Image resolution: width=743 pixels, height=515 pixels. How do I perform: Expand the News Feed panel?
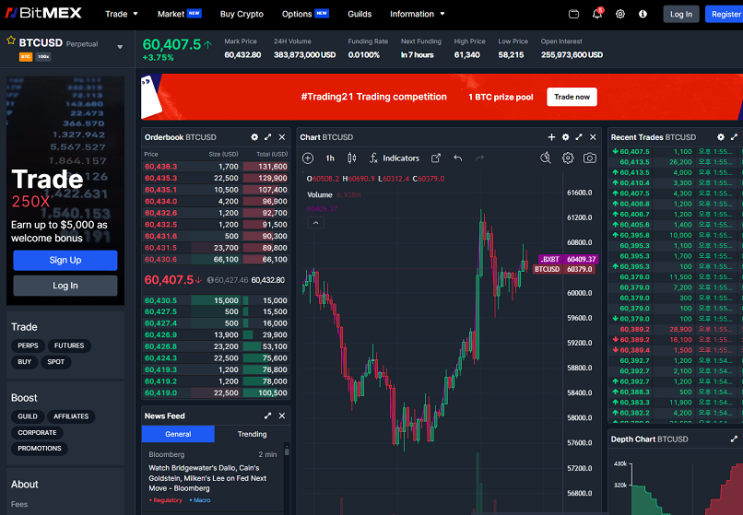(x=268, y=416)
